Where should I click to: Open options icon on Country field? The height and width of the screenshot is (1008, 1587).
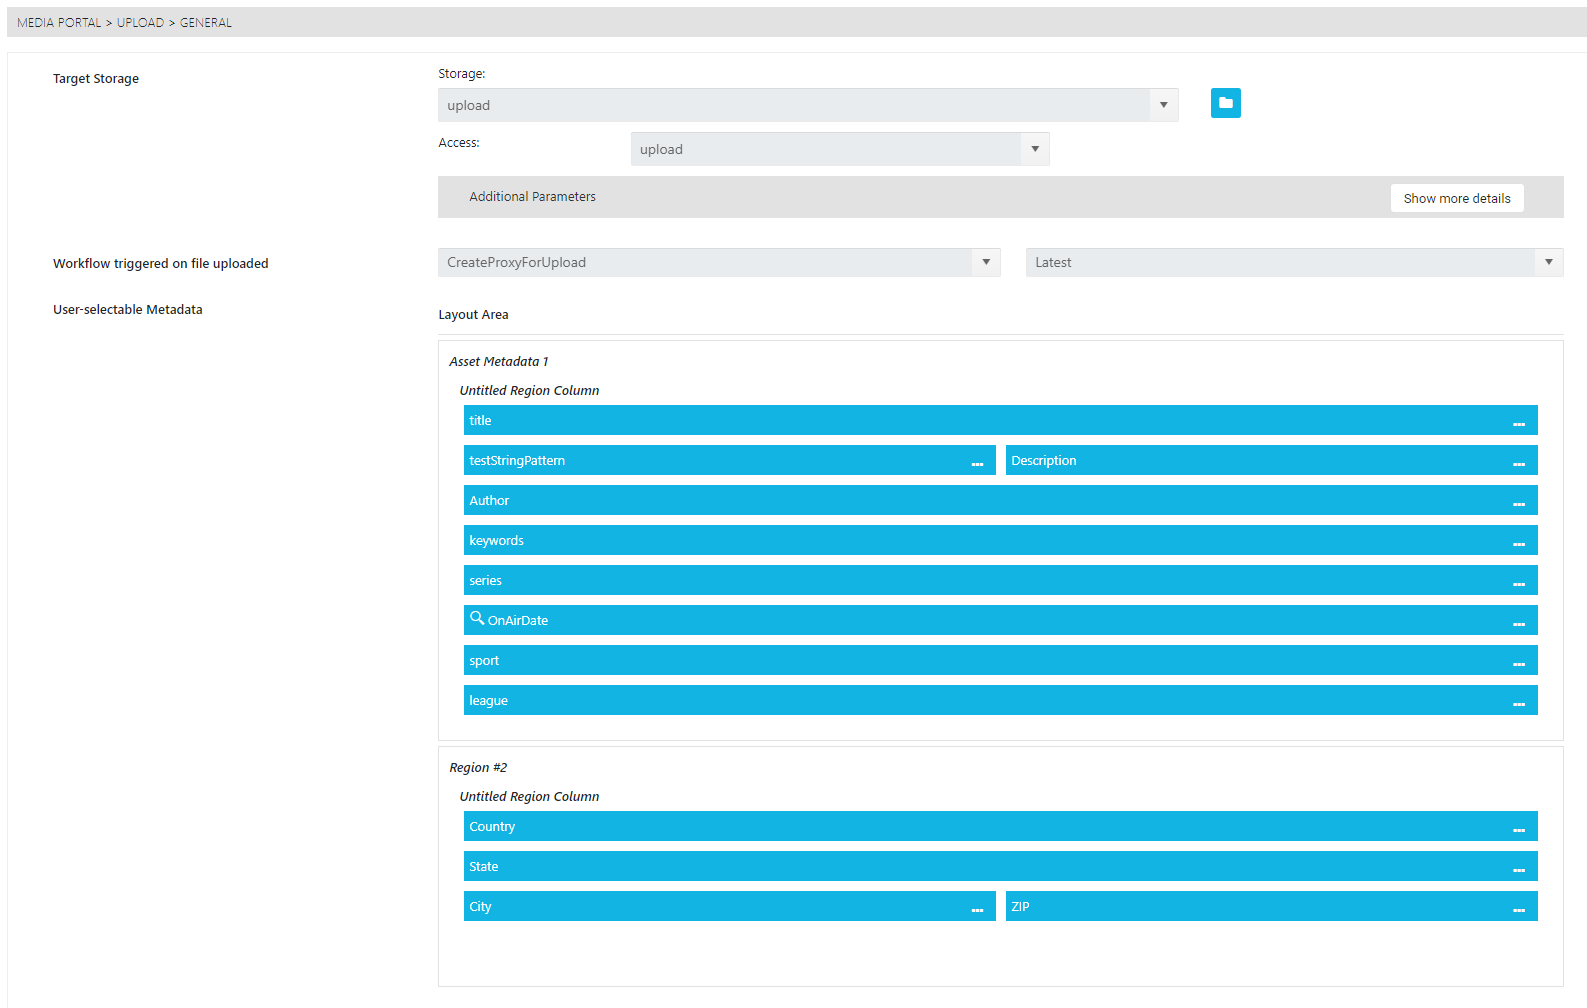[1518, 828]
